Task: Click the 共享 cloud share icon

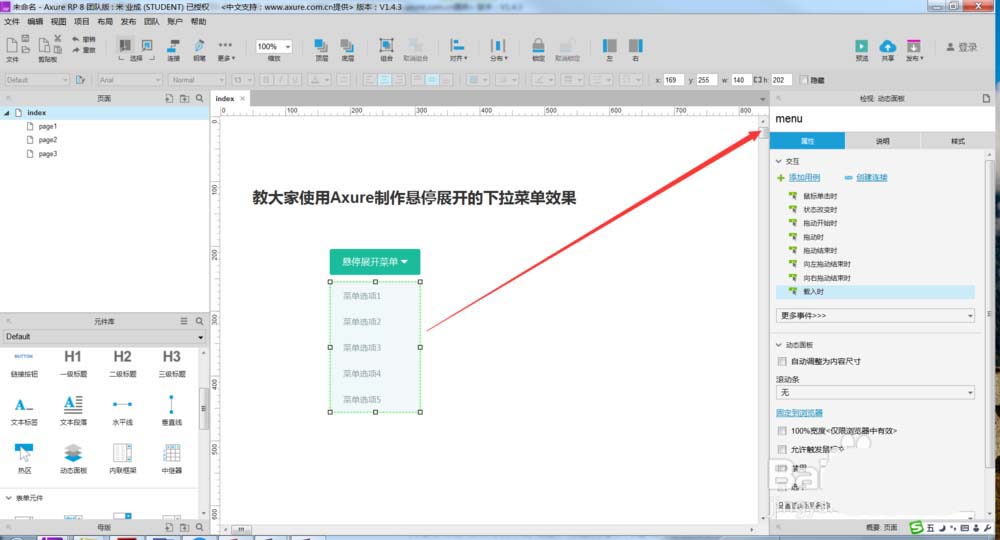Action: pos(887,46)
